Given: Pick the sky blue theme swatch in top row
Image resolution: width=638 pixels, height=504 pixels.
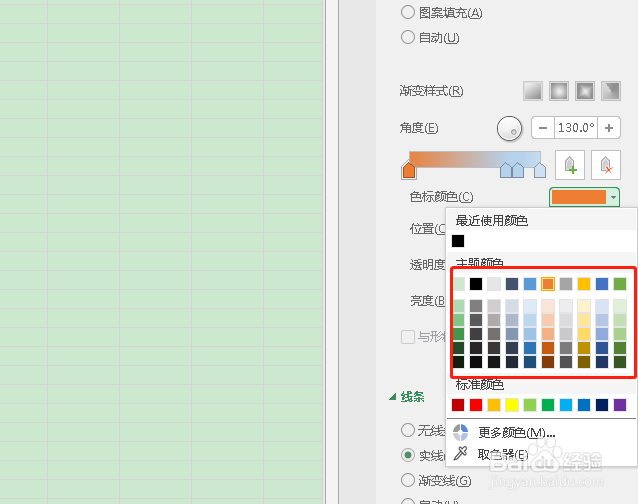Looking at the screenshot, I should 530,284.
